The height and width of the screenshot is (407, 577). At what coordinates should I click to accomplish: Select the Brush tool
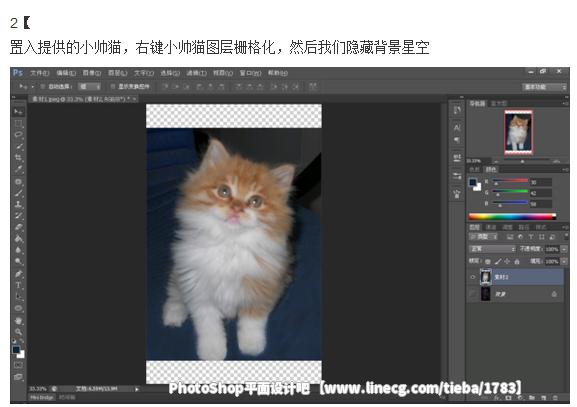click(x=18, y=193)
